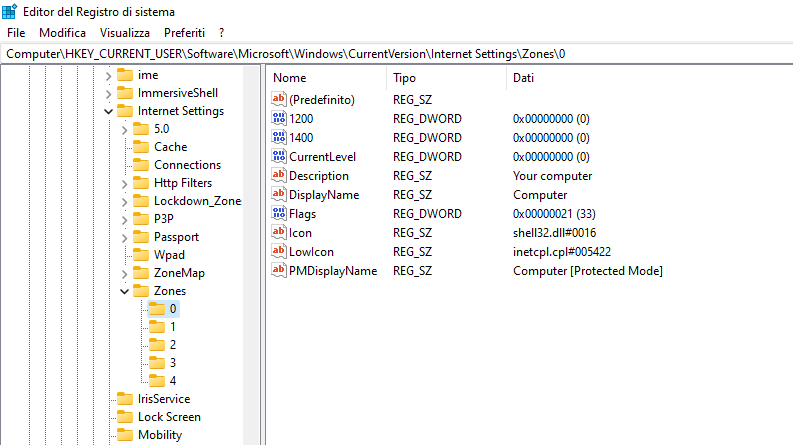
Task: Select the ime folder icon
Action: [124, 75]
